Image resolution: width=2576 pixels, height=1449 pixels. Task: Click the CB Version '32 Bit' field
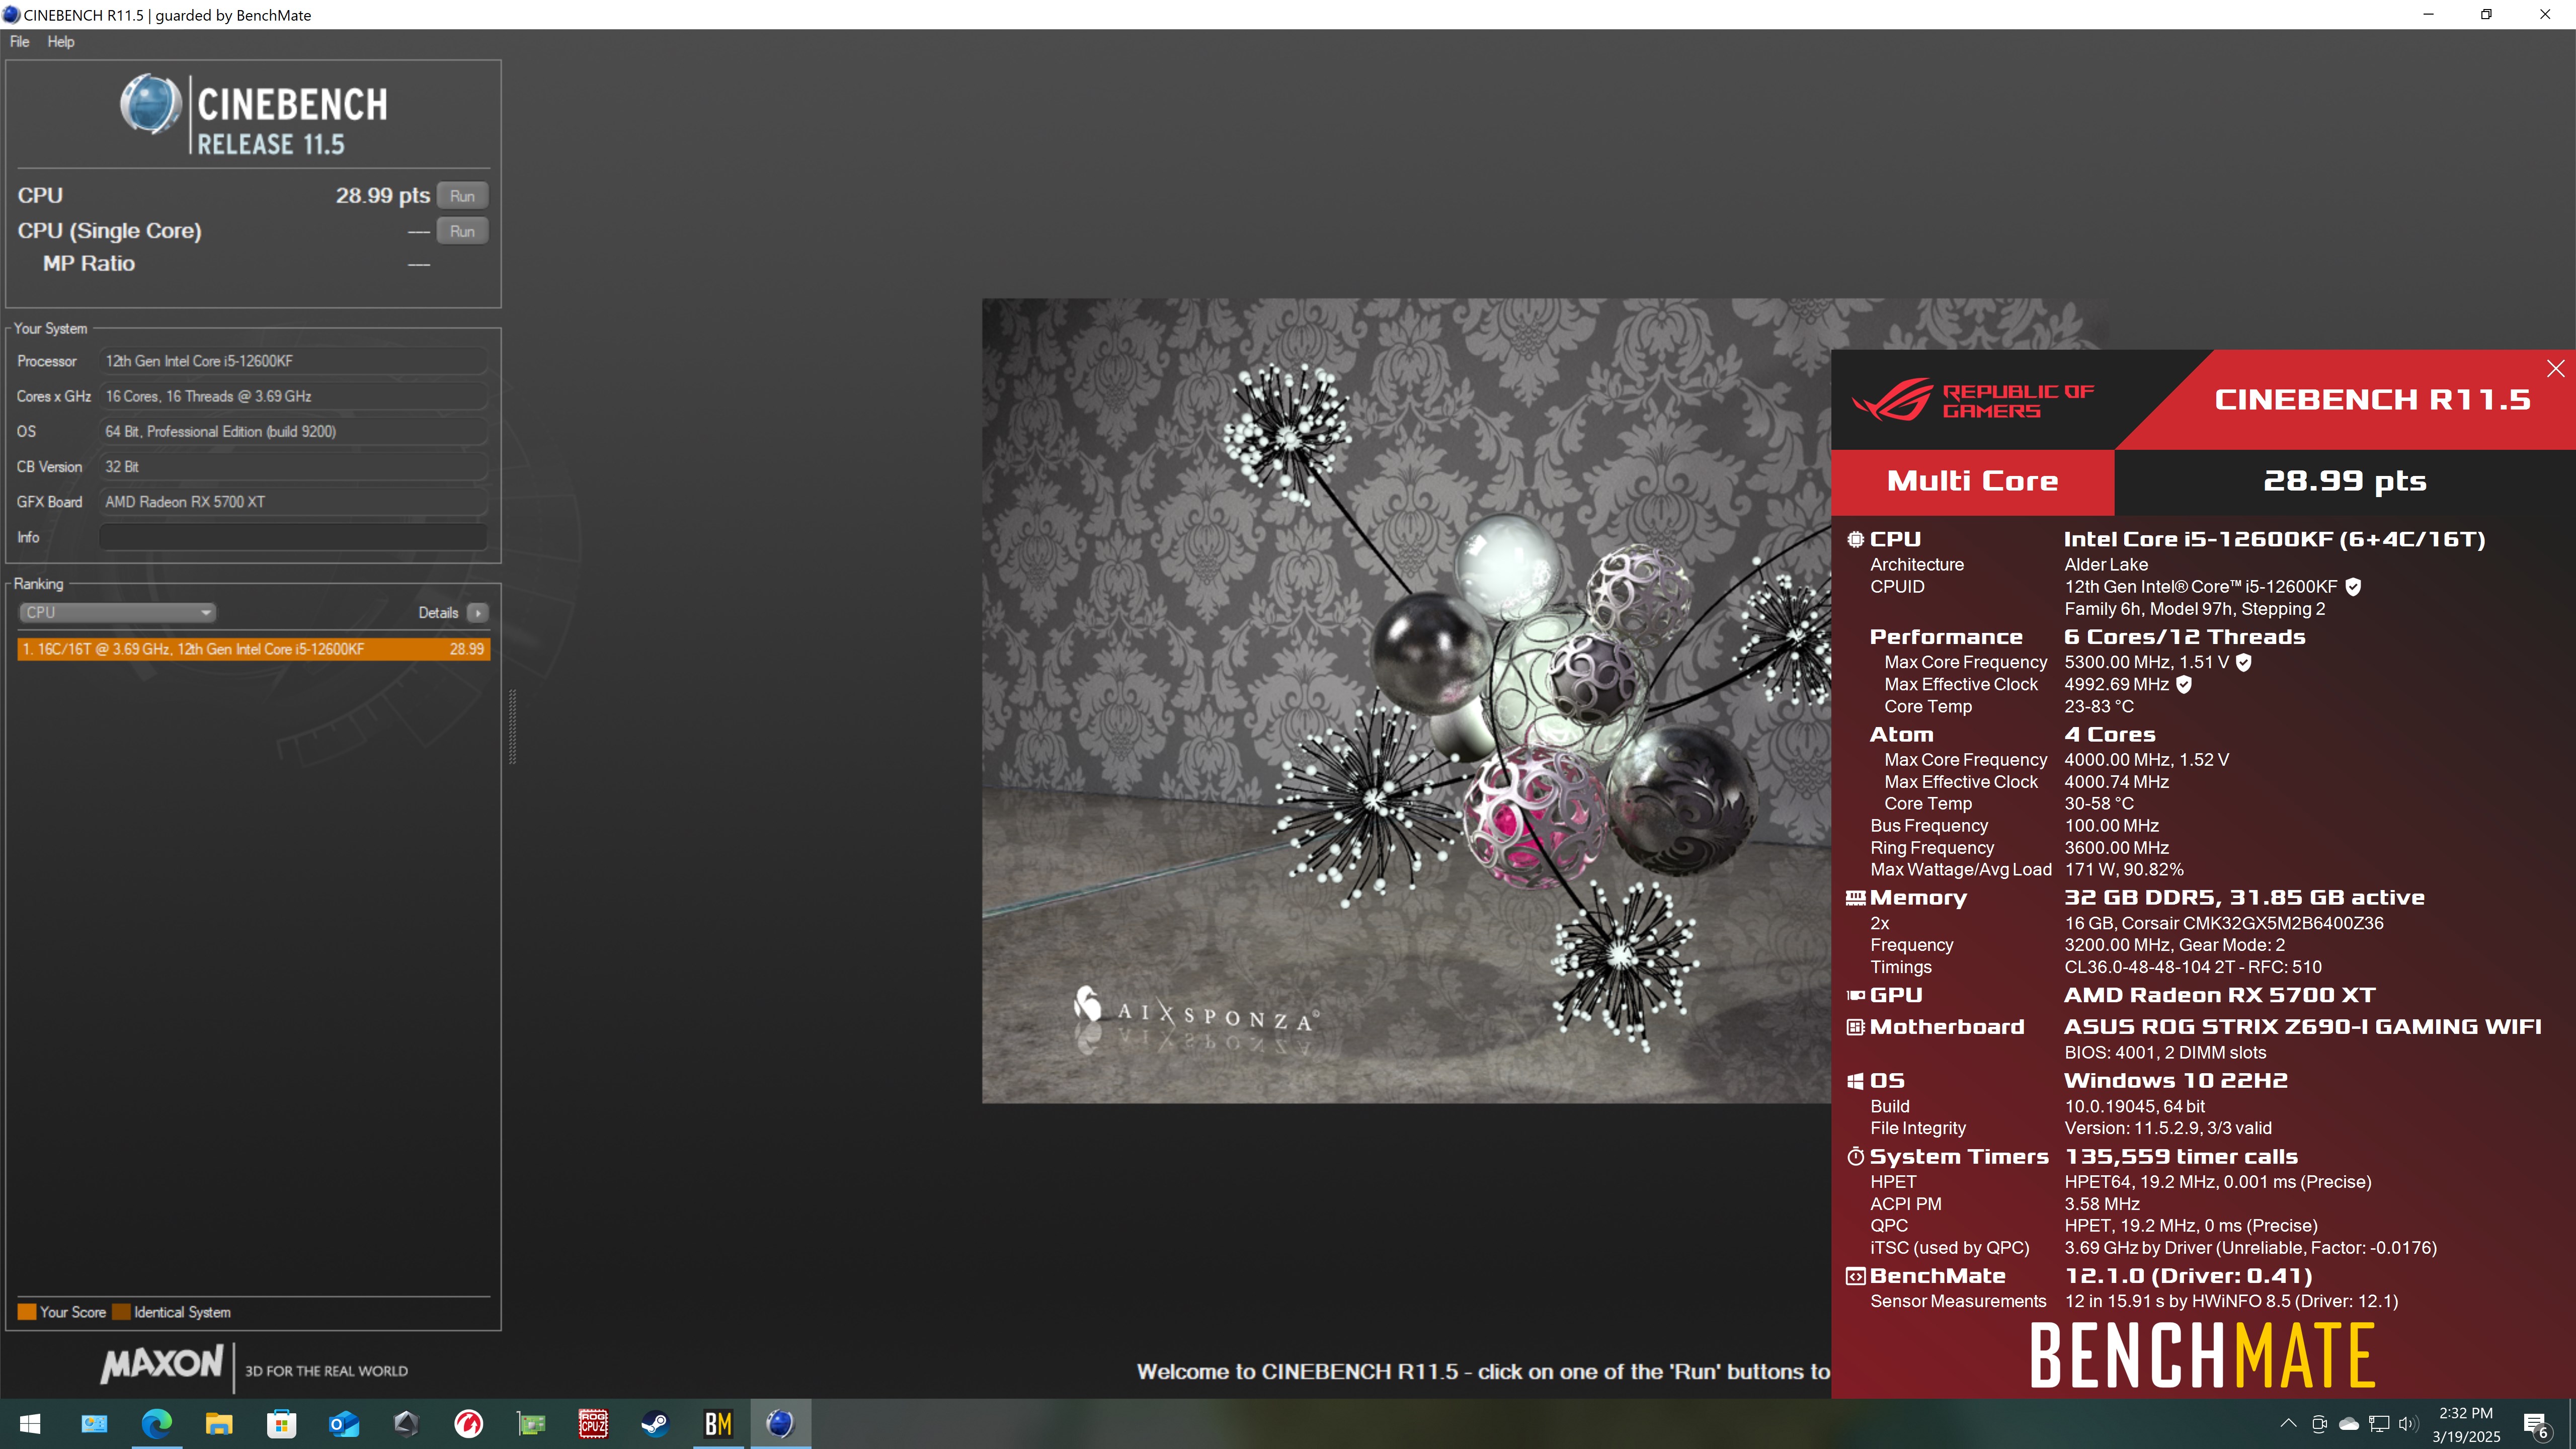coord(293,467)
